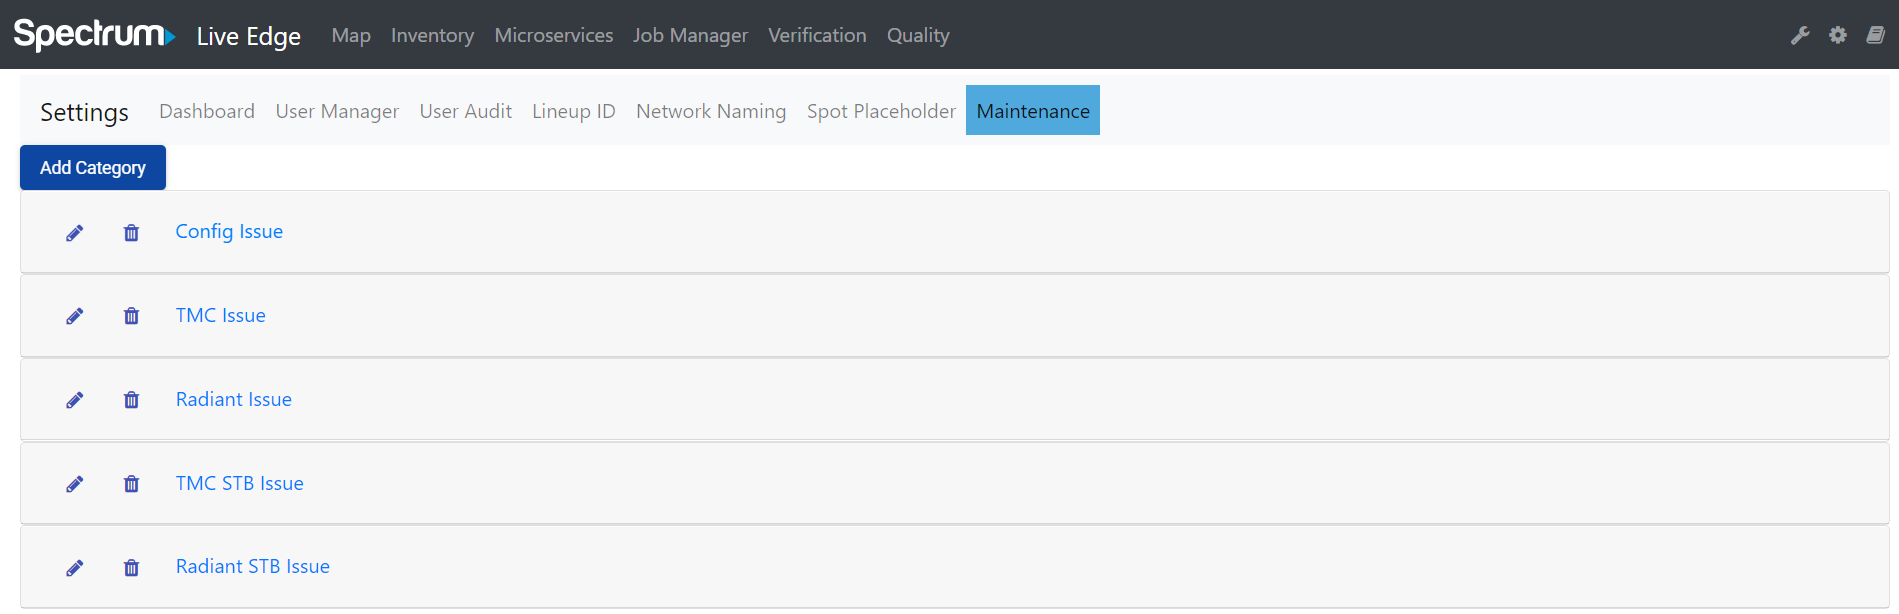Open the Config Issue link
1899x614 pixels.
pyautogui.click(x=229, y=231)
